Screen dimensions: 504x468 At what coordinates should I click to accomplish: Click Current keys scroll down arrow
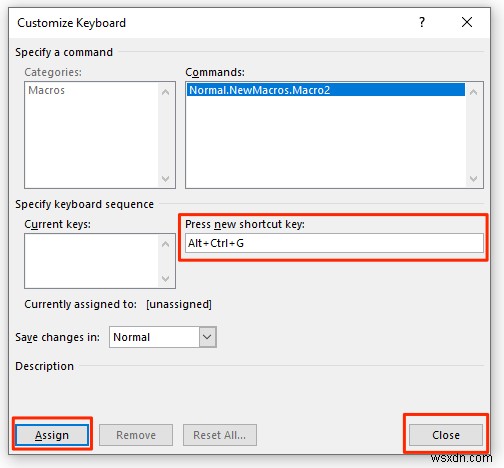coord(165,278)
